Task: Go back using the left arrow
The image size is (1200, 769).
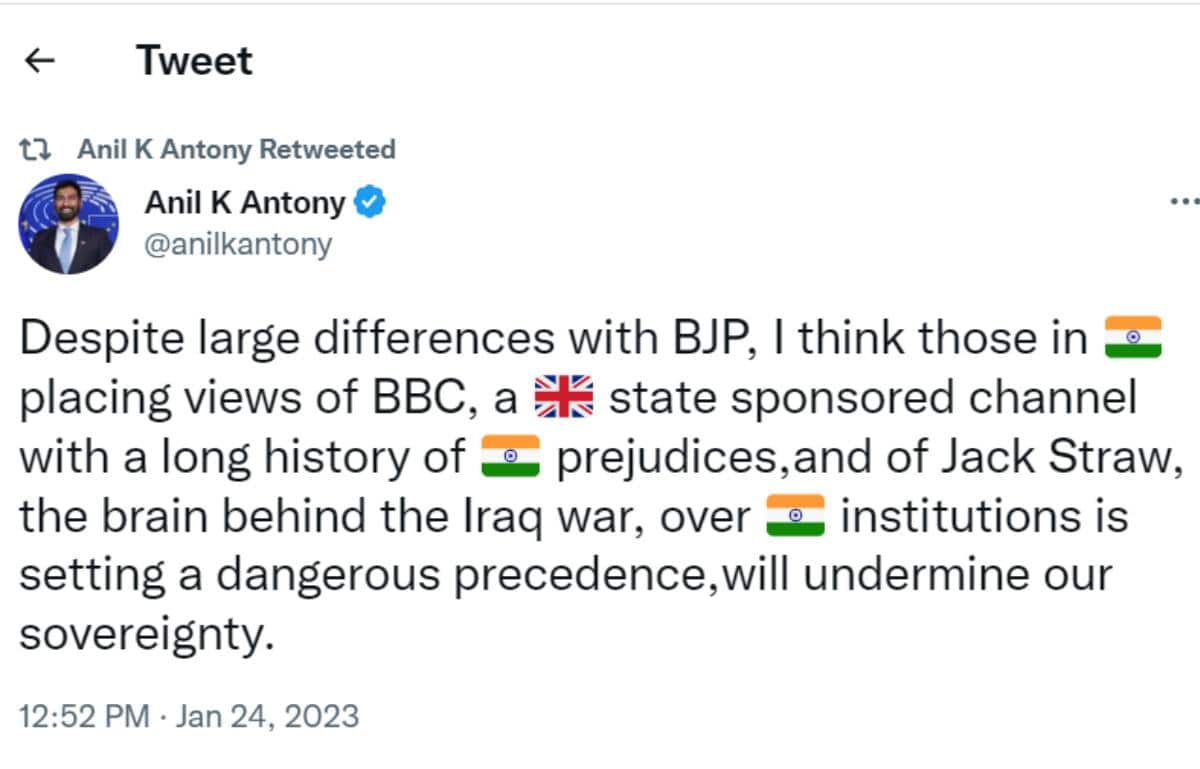Action: 39,61
